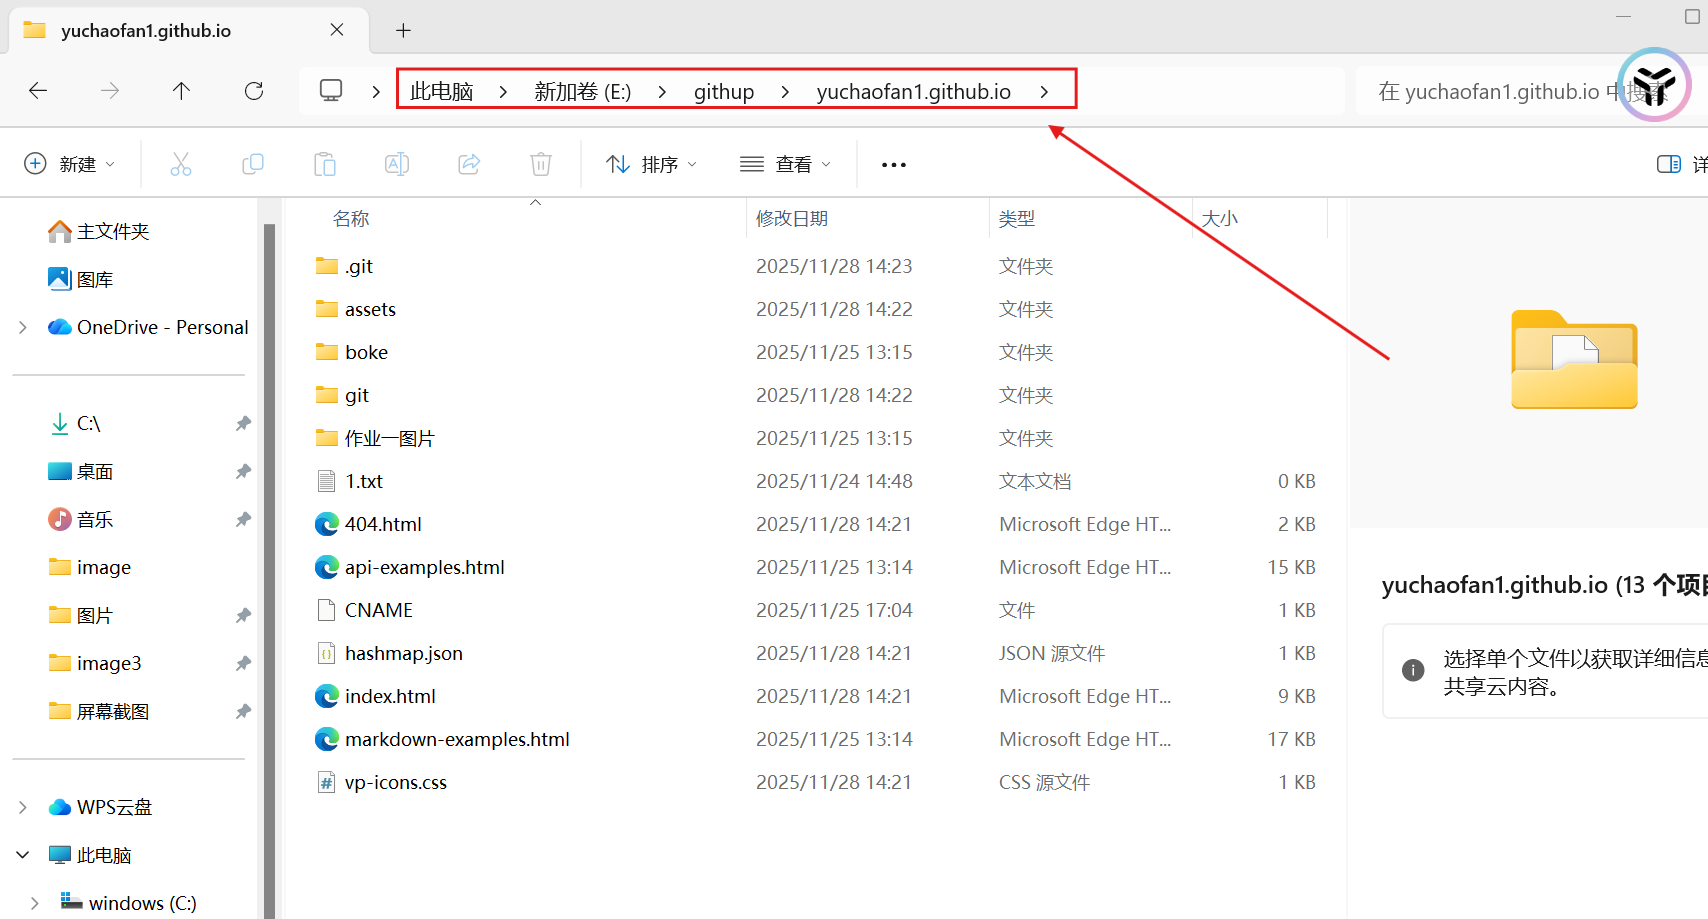The height and width of the screenshot is (919, 1708).
Task: Click the Delete trash can icon
Action: click(x=541, y=164)
